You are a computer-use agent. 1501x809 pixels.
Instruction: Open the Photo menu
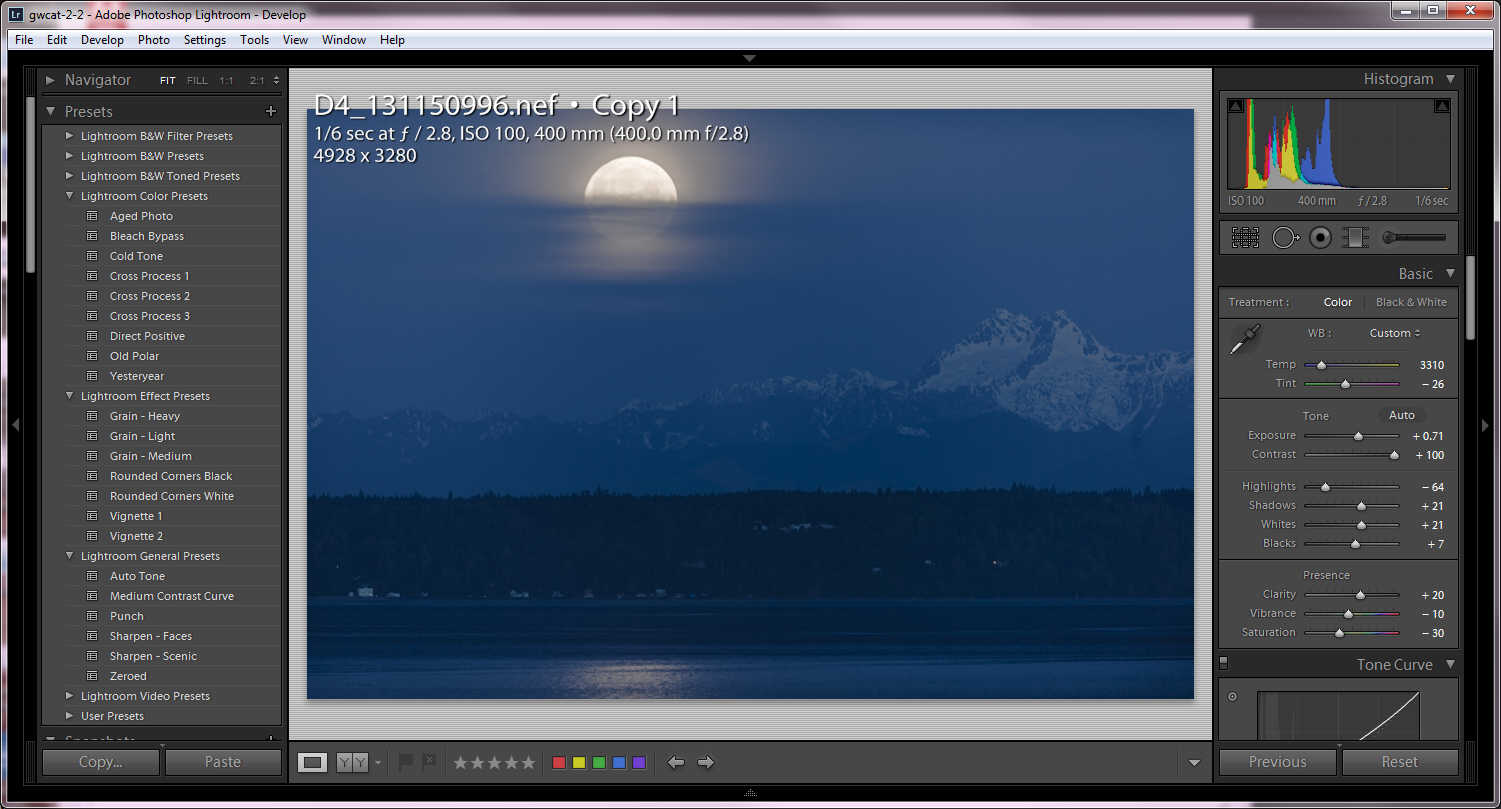tap(154, 40)
